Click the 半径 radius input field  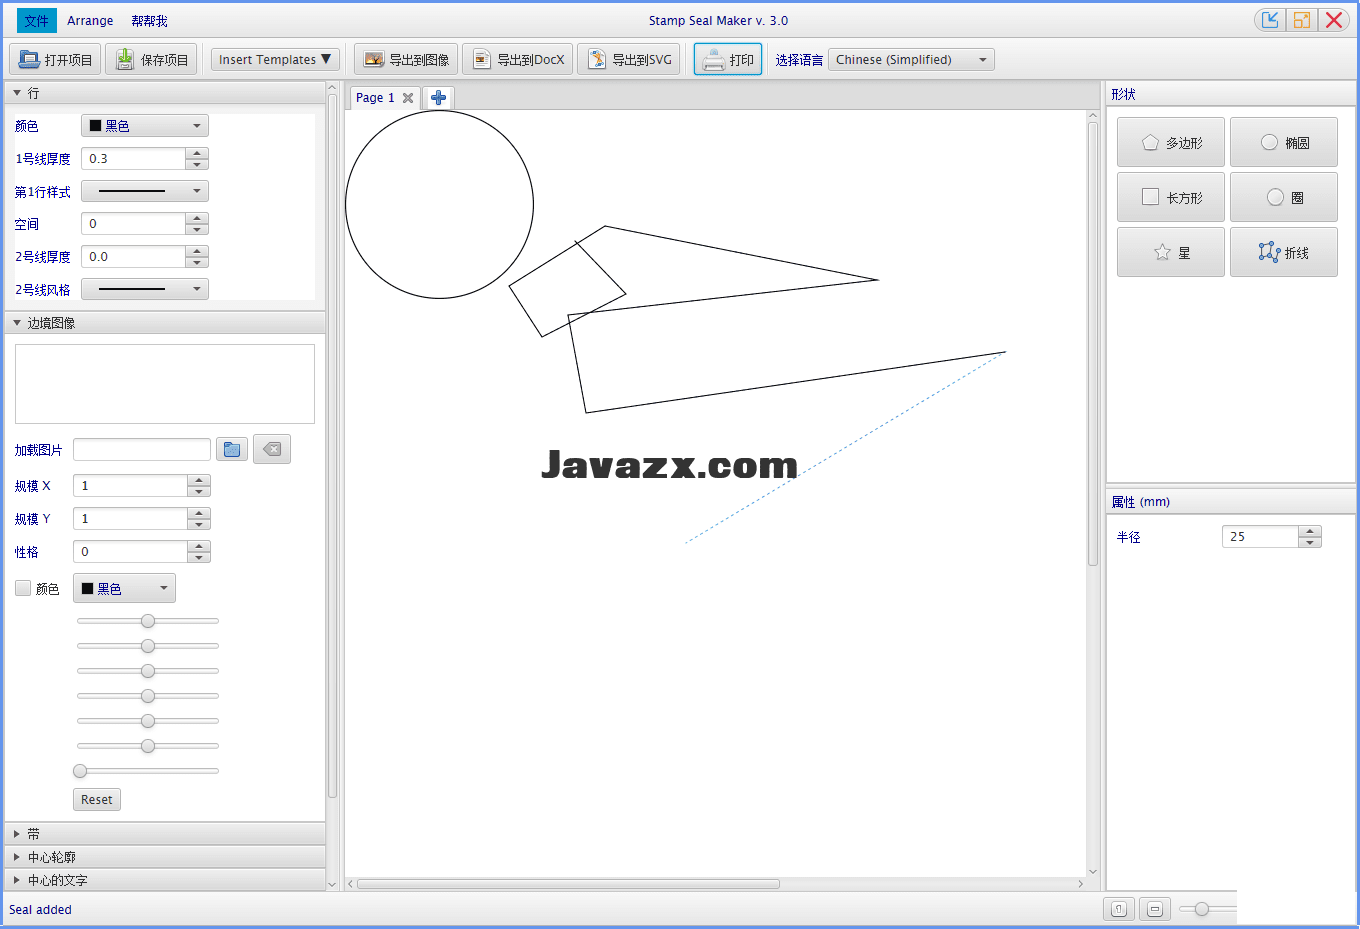1260,537
